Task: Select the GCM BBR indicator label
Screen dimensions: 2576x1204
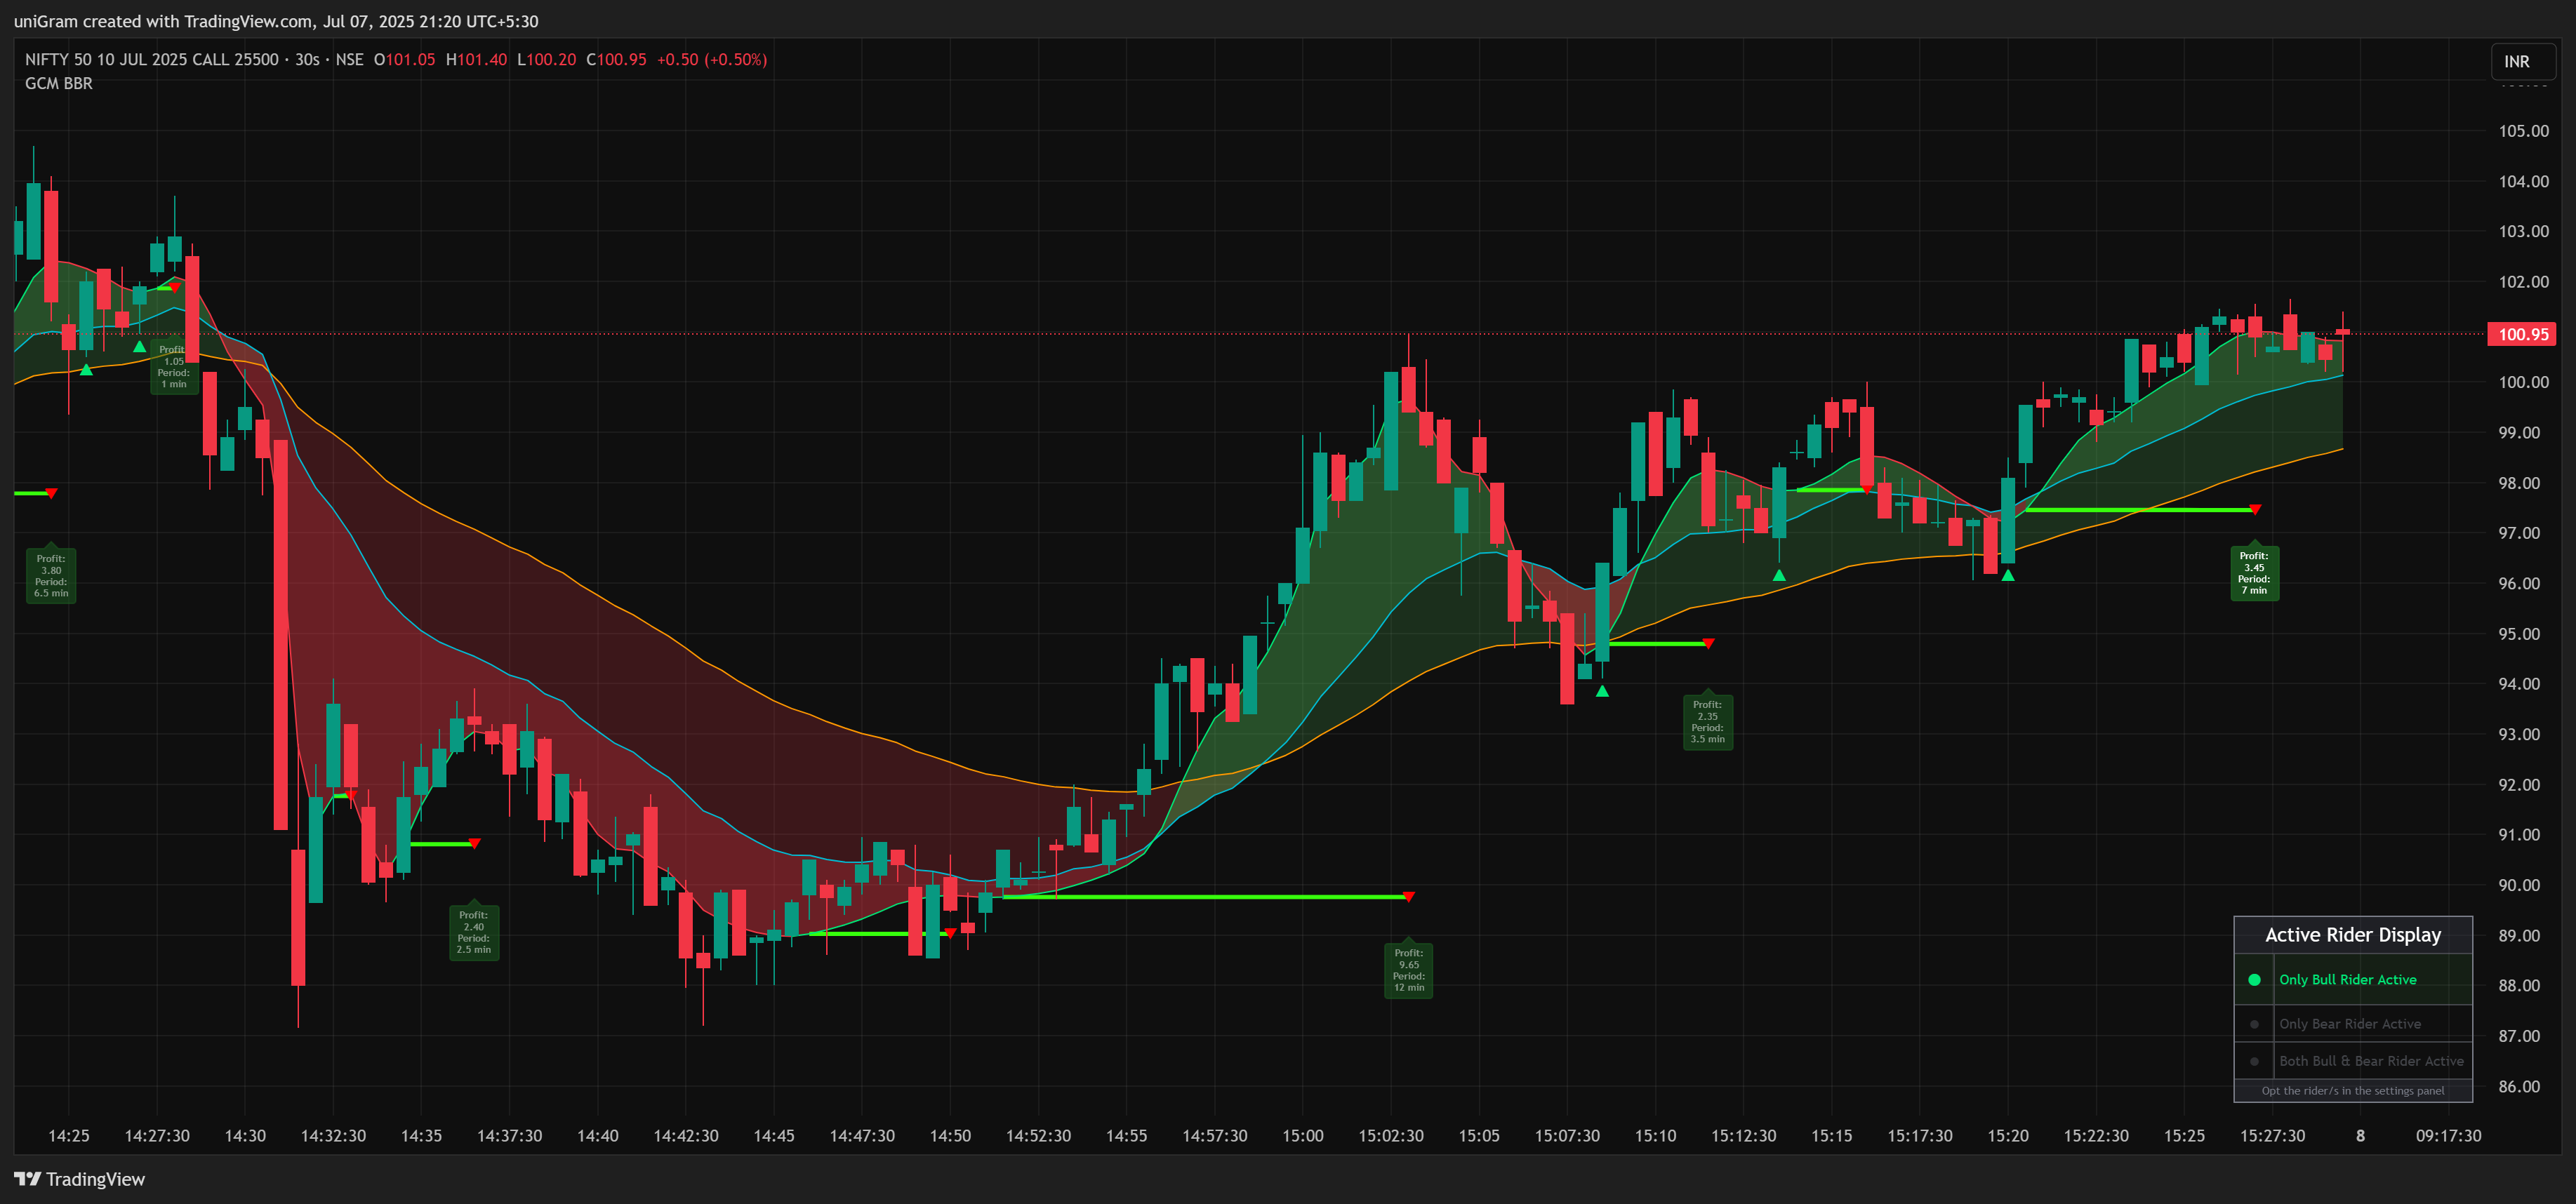Action: (59, 83)
